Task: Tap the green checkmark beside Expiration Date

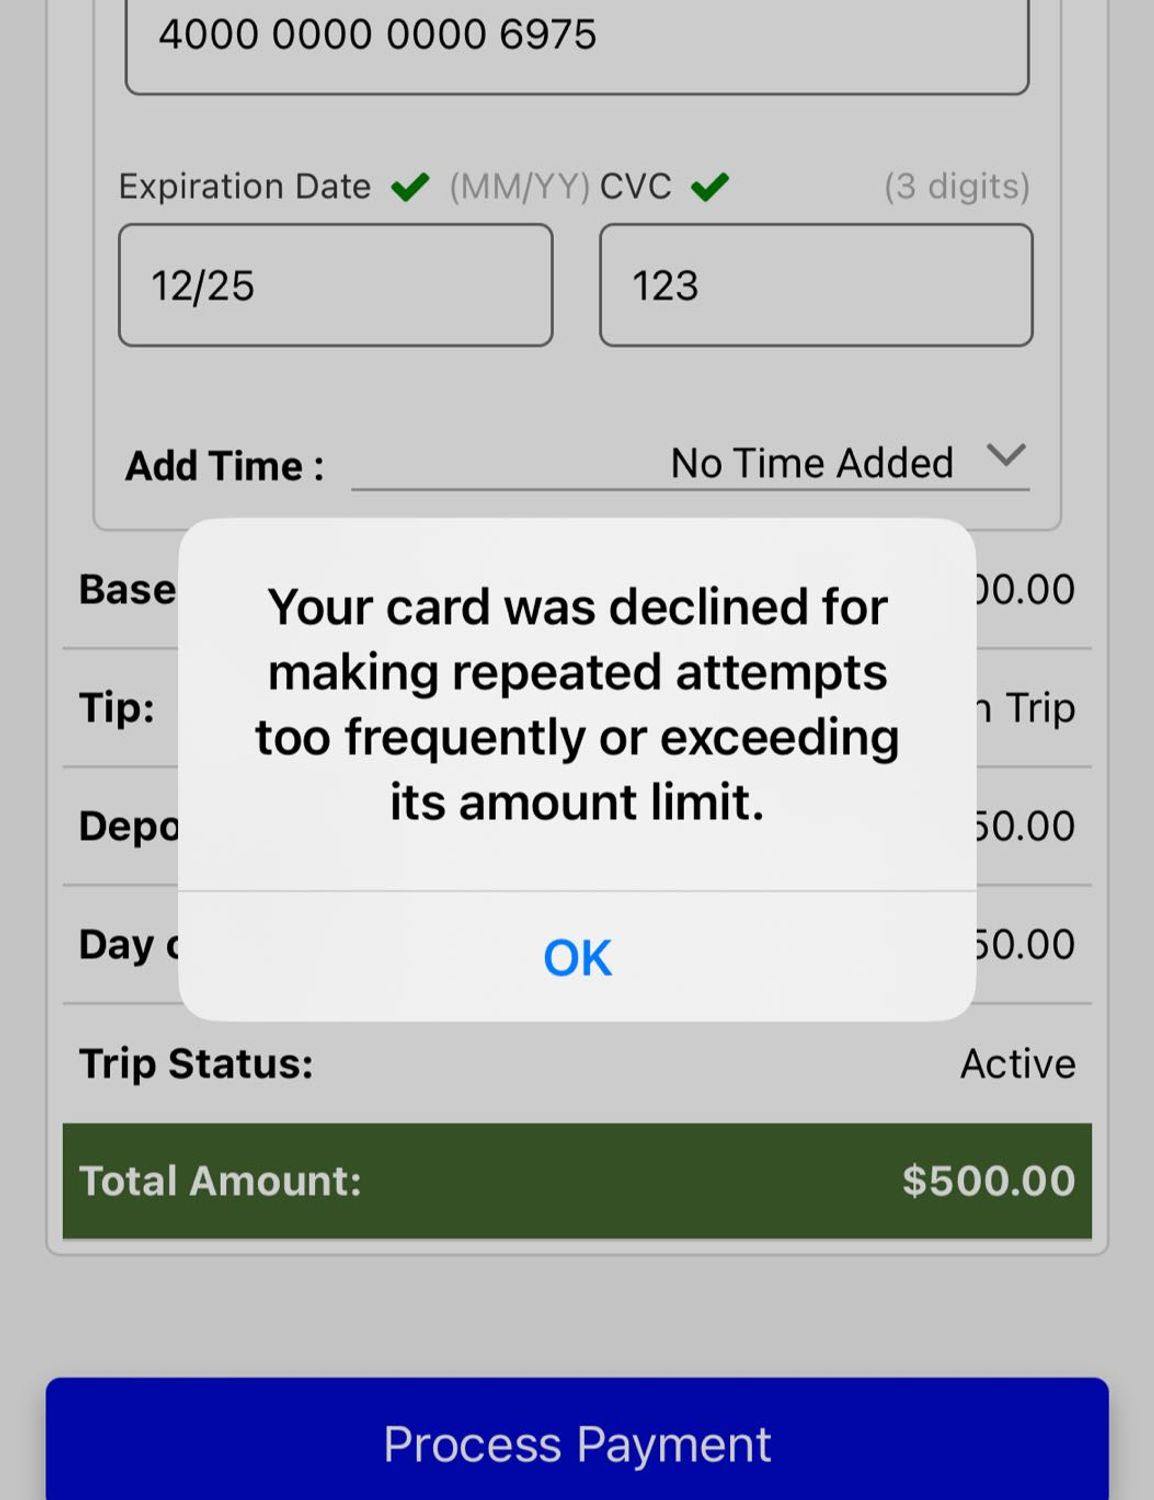Action: (410, 186)
